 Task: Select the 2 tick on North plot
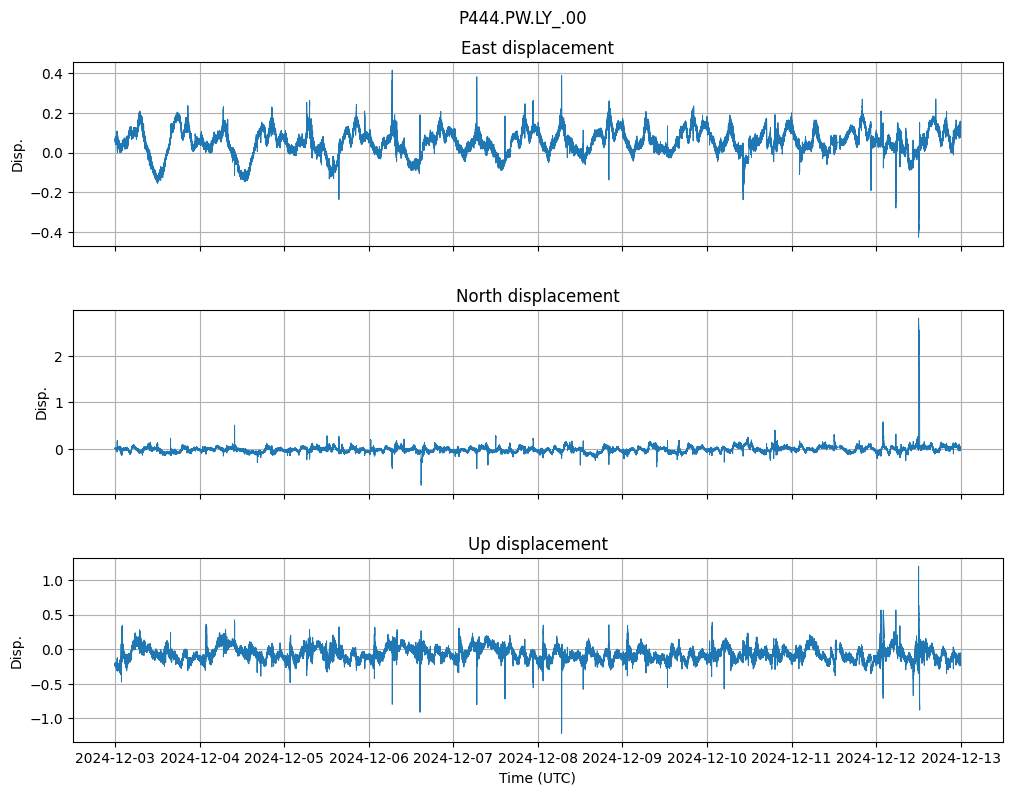point(59,357)
